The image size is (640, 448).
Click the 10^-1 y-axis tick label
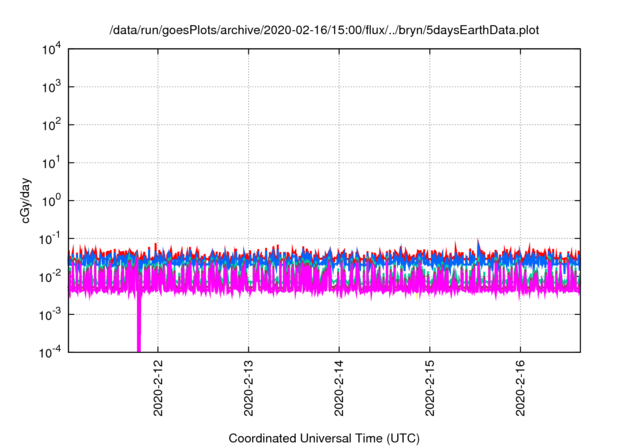[50, 239]
